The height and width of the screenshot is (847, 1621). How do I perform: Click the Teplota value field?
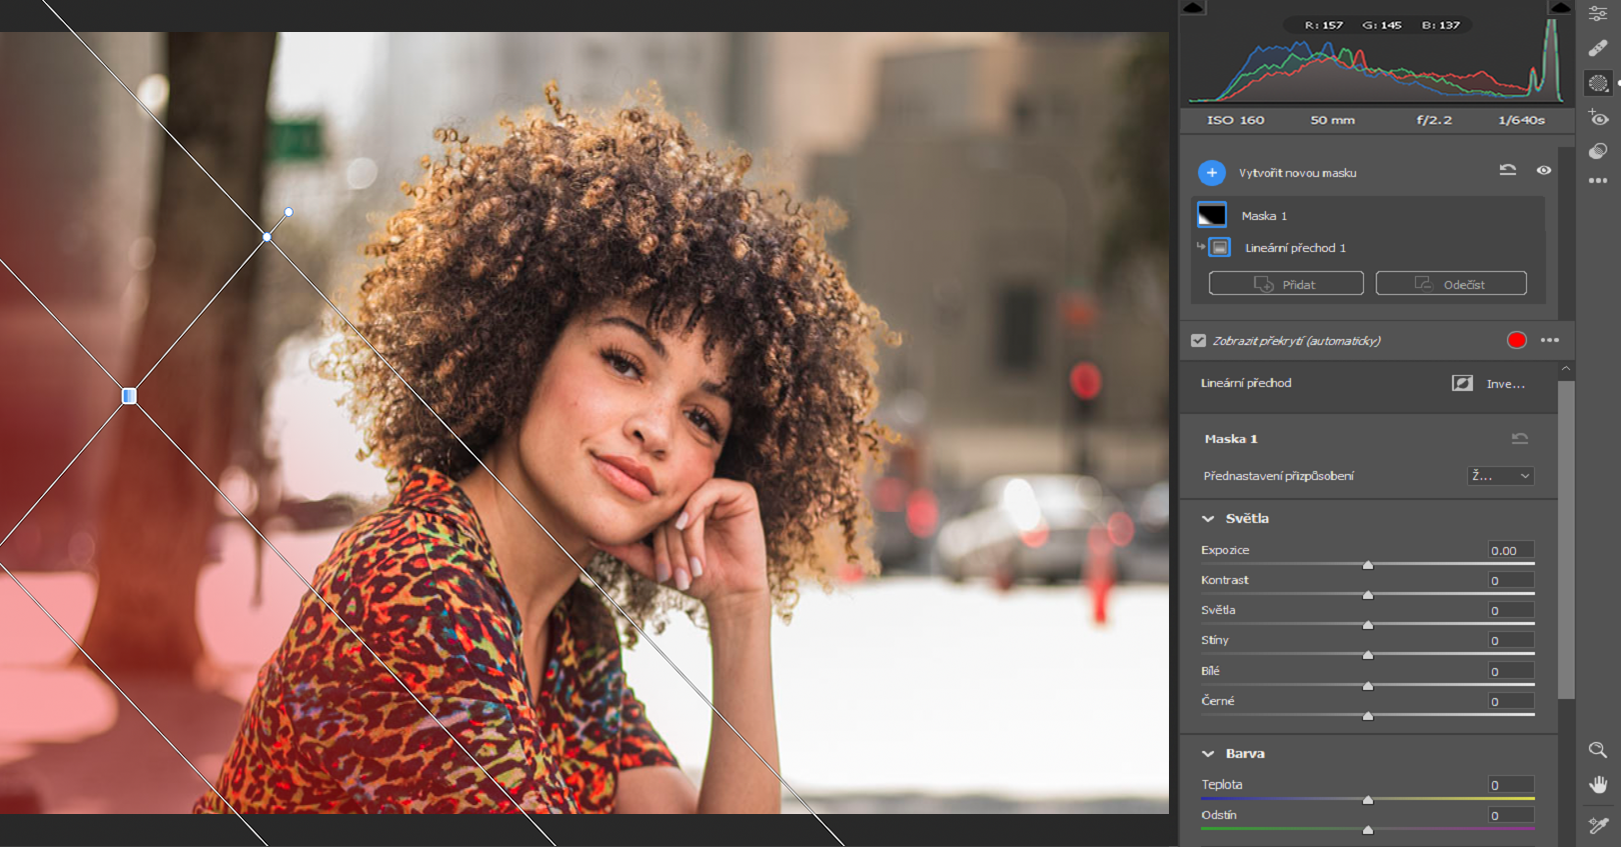pos(1511,785)
